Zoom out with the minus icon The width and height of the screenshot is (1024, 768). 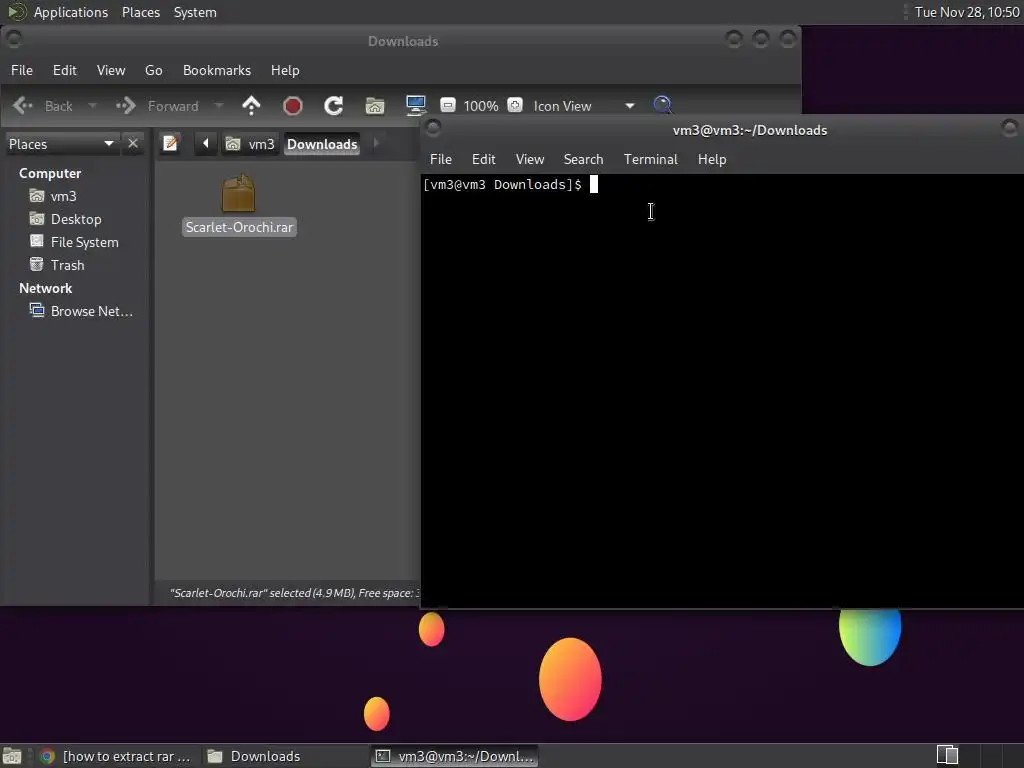(448, 105)
